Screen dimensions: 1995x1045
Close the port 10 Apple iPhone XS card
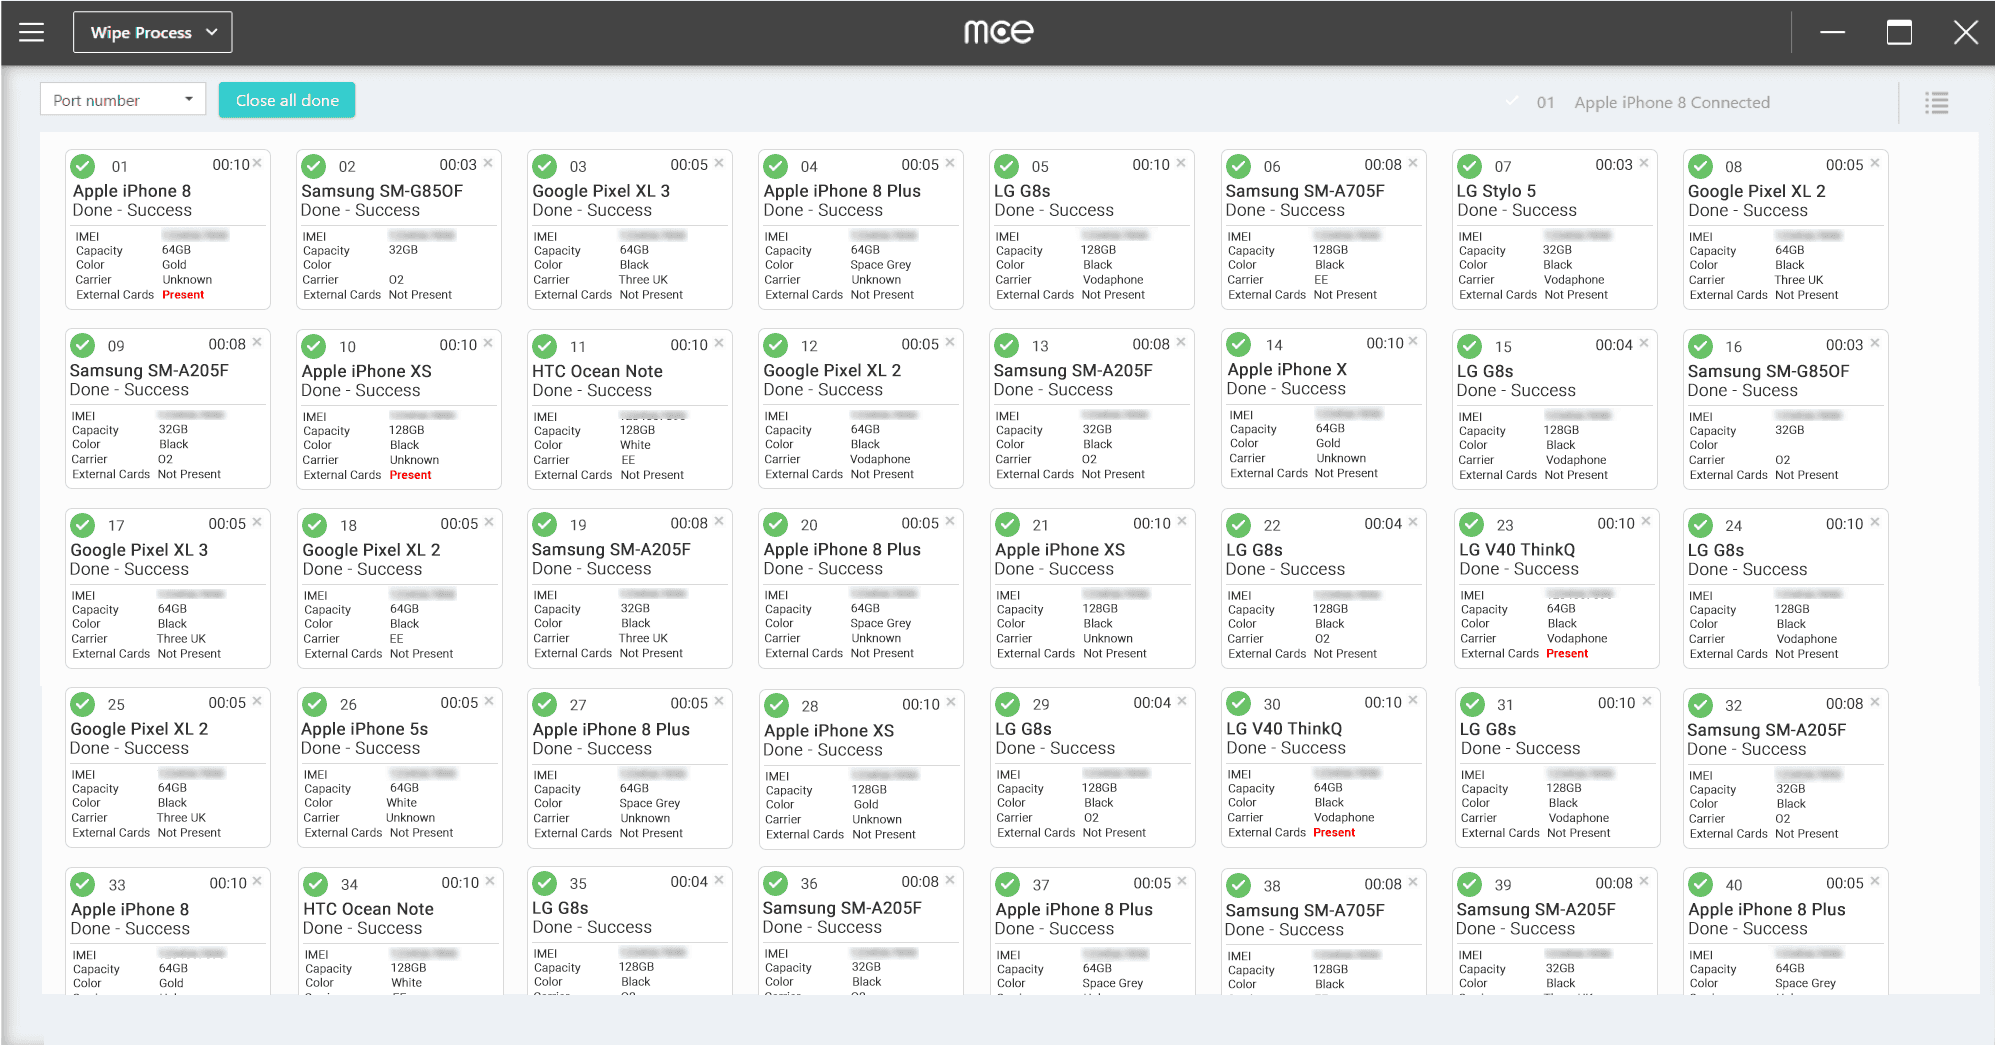[x=489, y=343]
